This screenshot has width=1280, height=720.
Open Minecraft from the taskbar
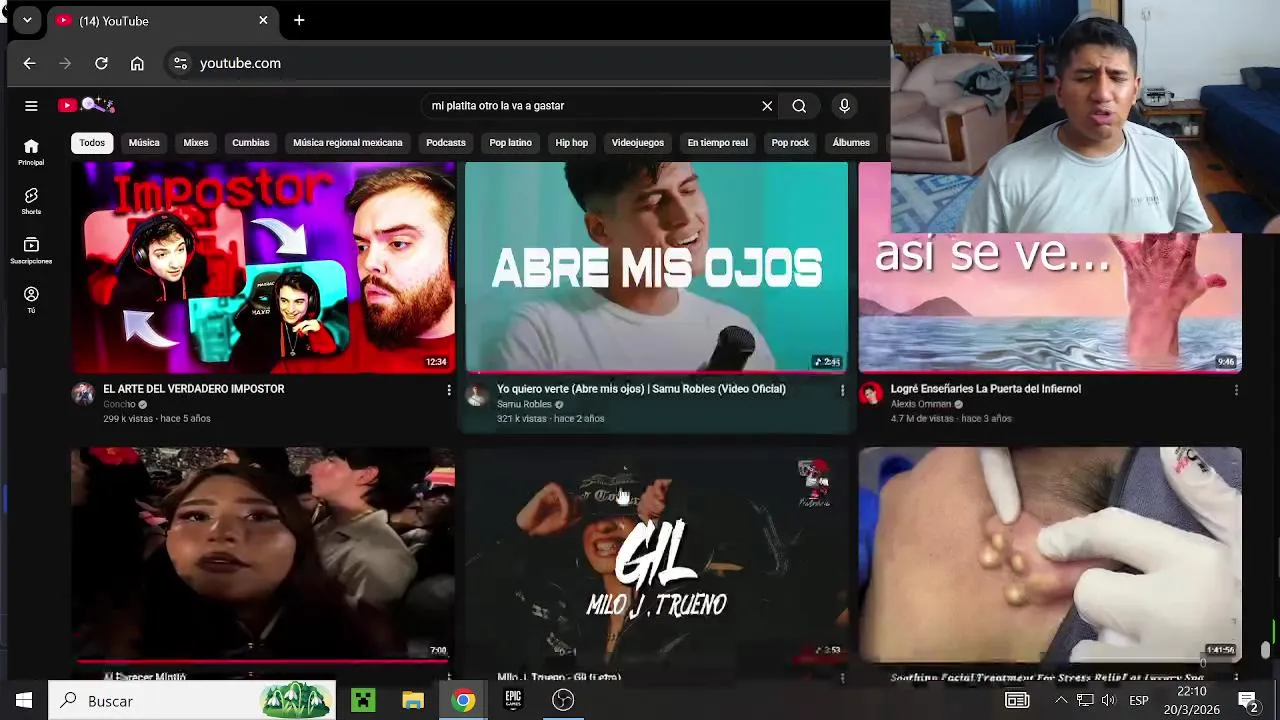pyautogui.click(x=363, y=701)
